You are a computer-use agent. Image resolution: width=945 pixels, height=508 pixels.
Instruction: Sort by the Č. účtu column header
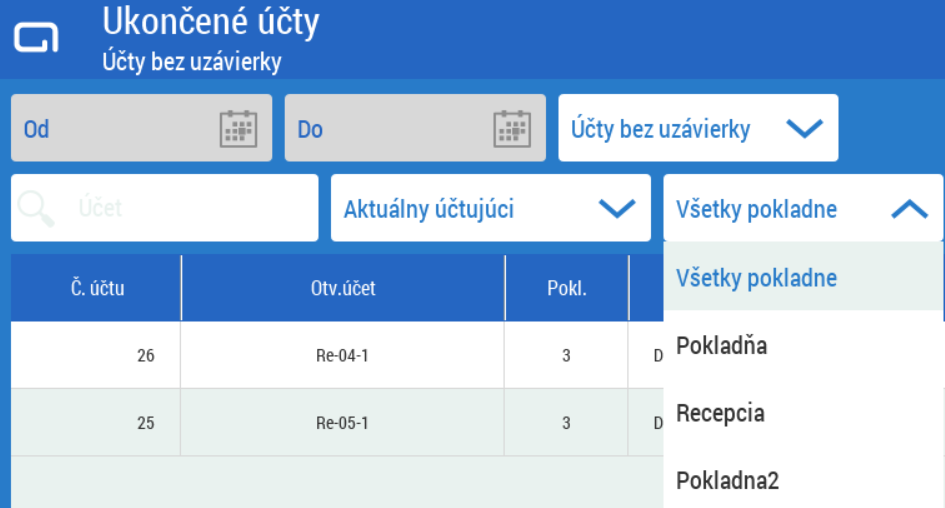[97, 289]
